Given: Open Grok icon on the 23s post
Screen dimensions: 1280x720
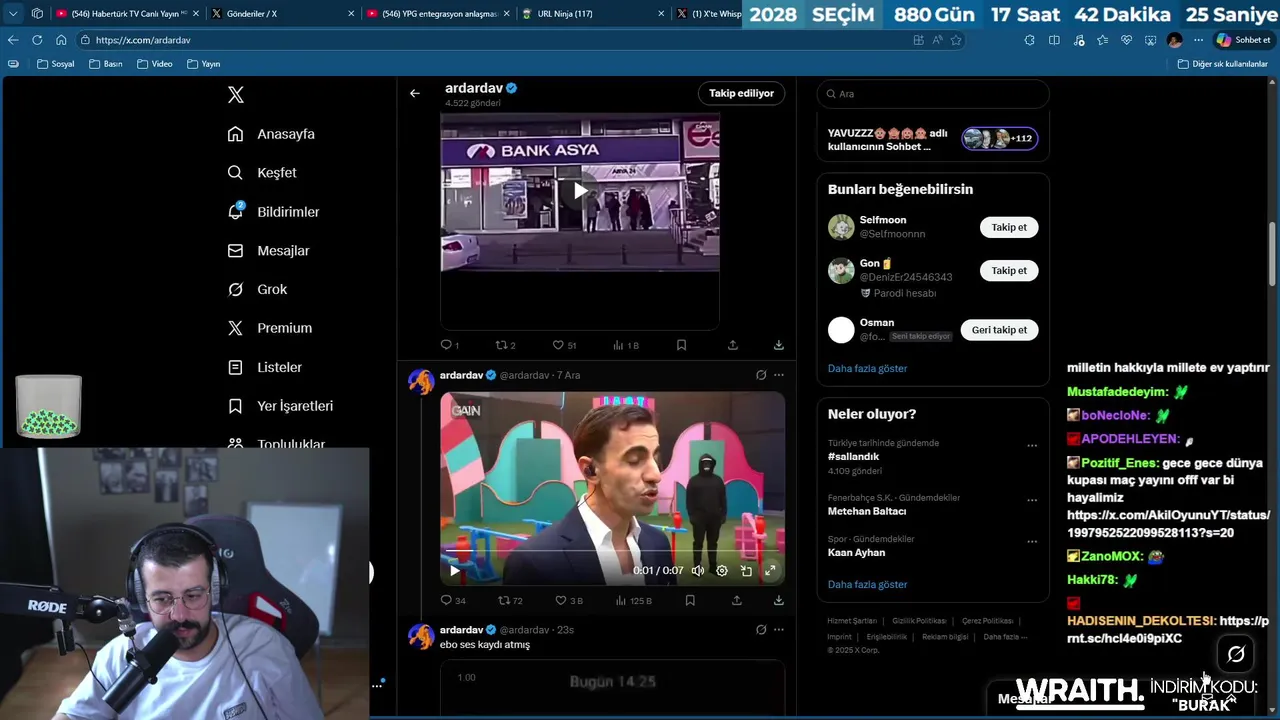Looking at the screenshot, I should pos(761,630).
